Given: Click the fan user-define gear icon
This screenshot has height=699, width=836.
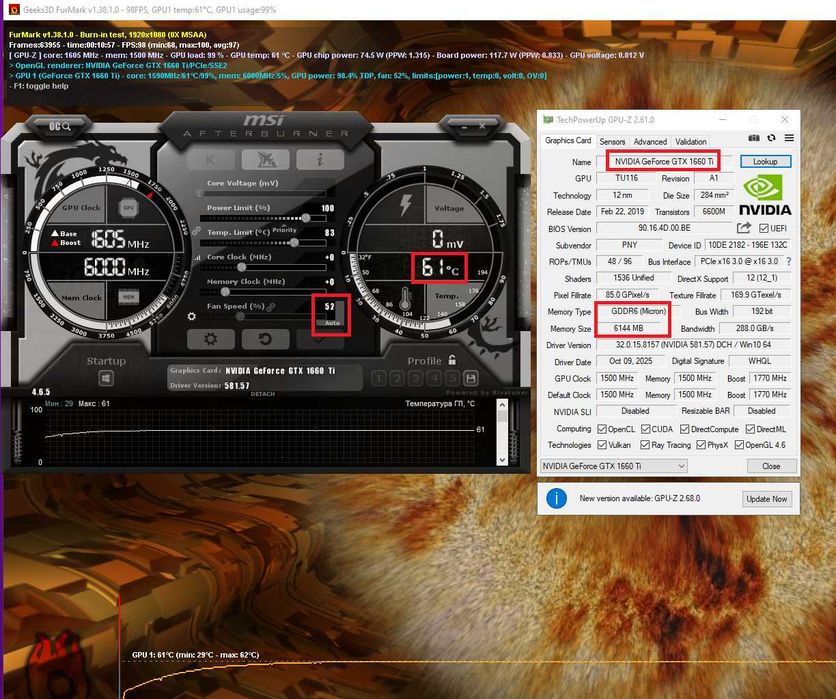Looking at the screenshot, I should [192, 316].
